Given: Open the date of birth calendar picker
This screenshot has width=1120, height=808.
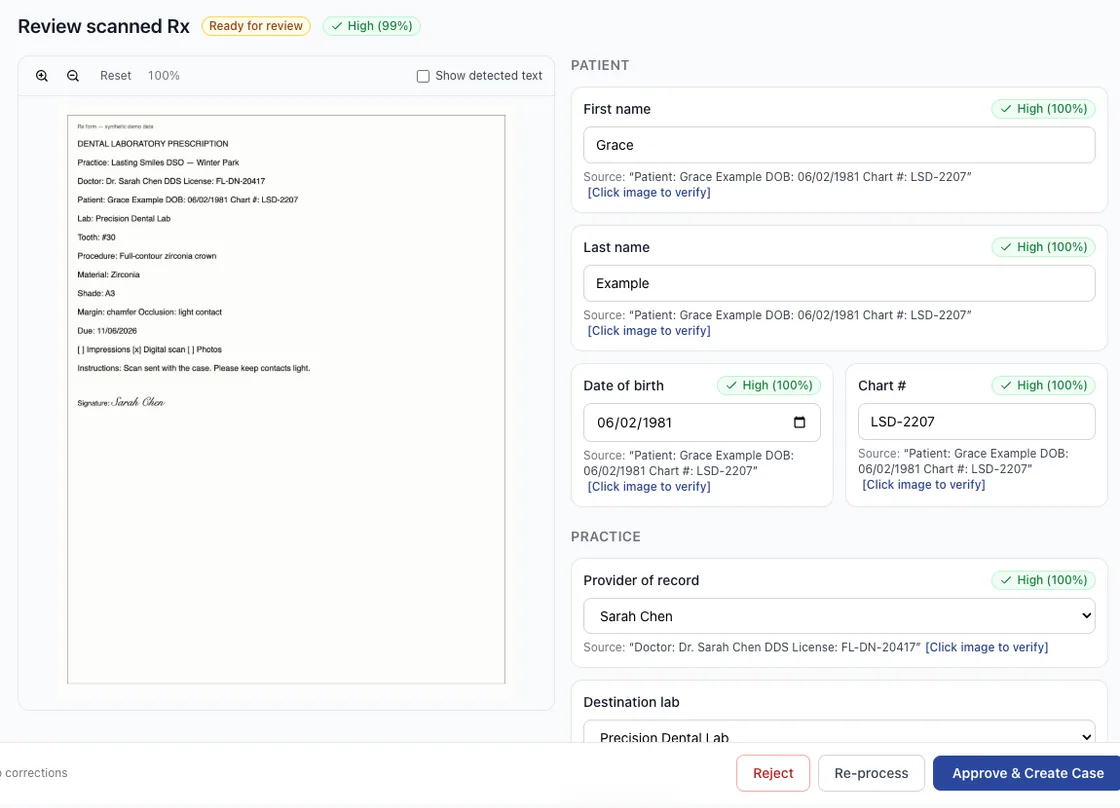Looking at the screenshot, I should pyautogui.click(x=799, y=422).
